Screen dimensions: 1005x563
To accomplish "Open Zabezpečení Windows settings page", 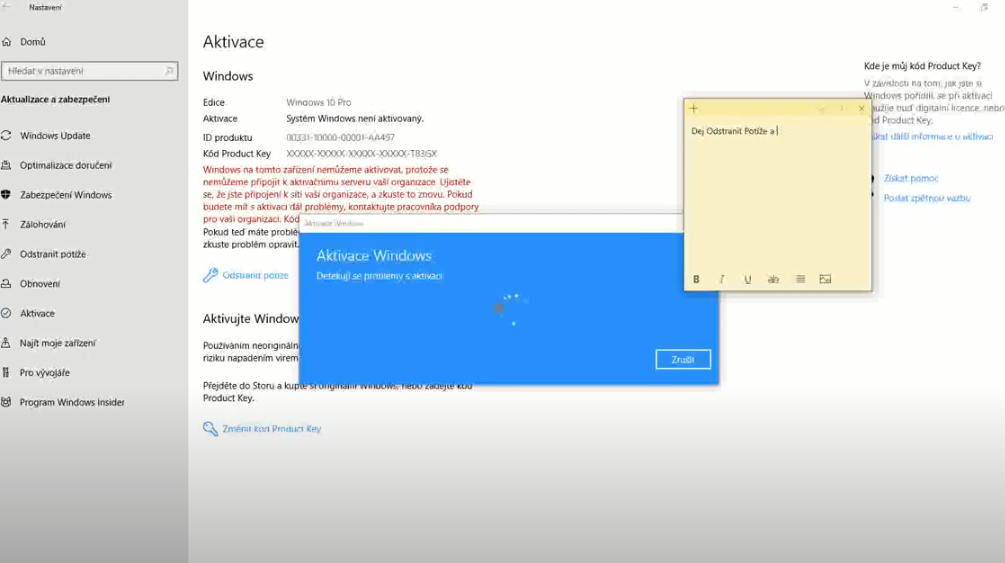I will click(65, 194).
